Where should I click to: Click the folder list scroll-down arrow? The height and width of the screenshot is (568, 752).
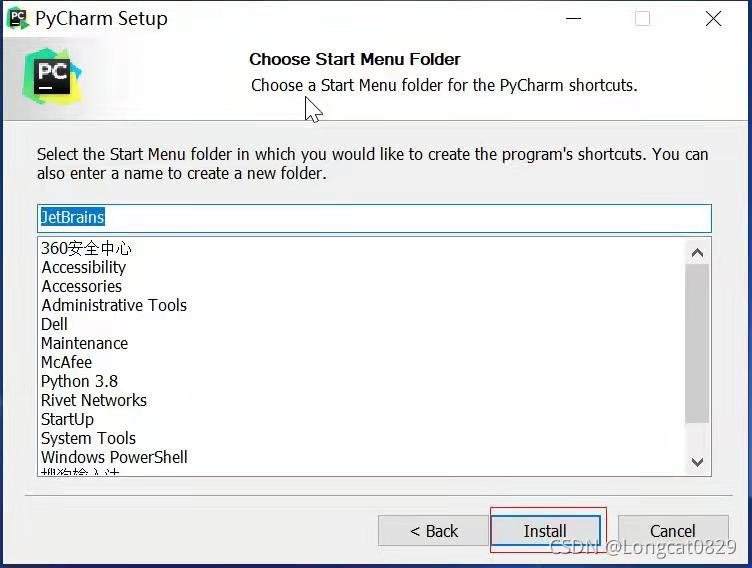point(697,462)
